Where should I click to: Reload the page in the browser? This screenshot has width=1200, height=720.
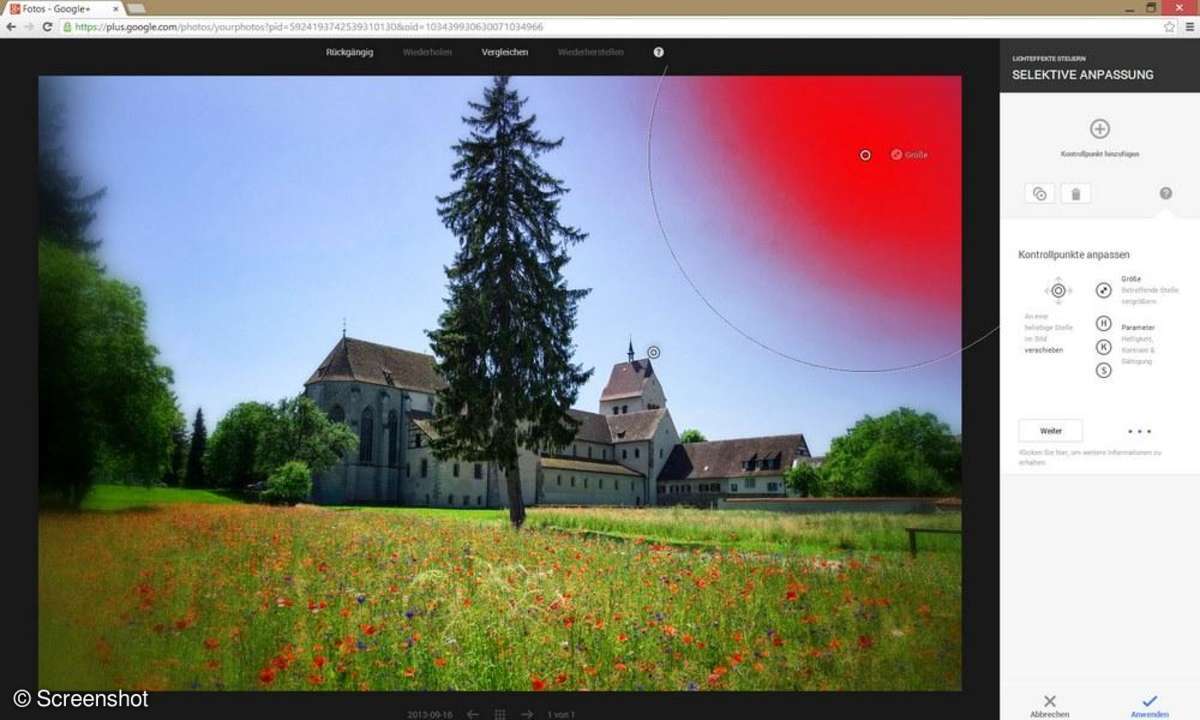(x=47, y=27)
